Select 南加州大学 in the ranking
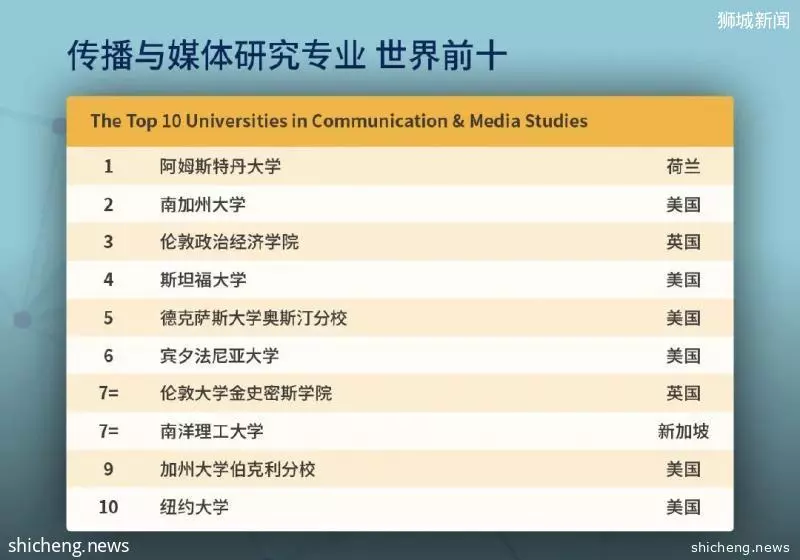This screenshot has width=800, height=560. 203,205
